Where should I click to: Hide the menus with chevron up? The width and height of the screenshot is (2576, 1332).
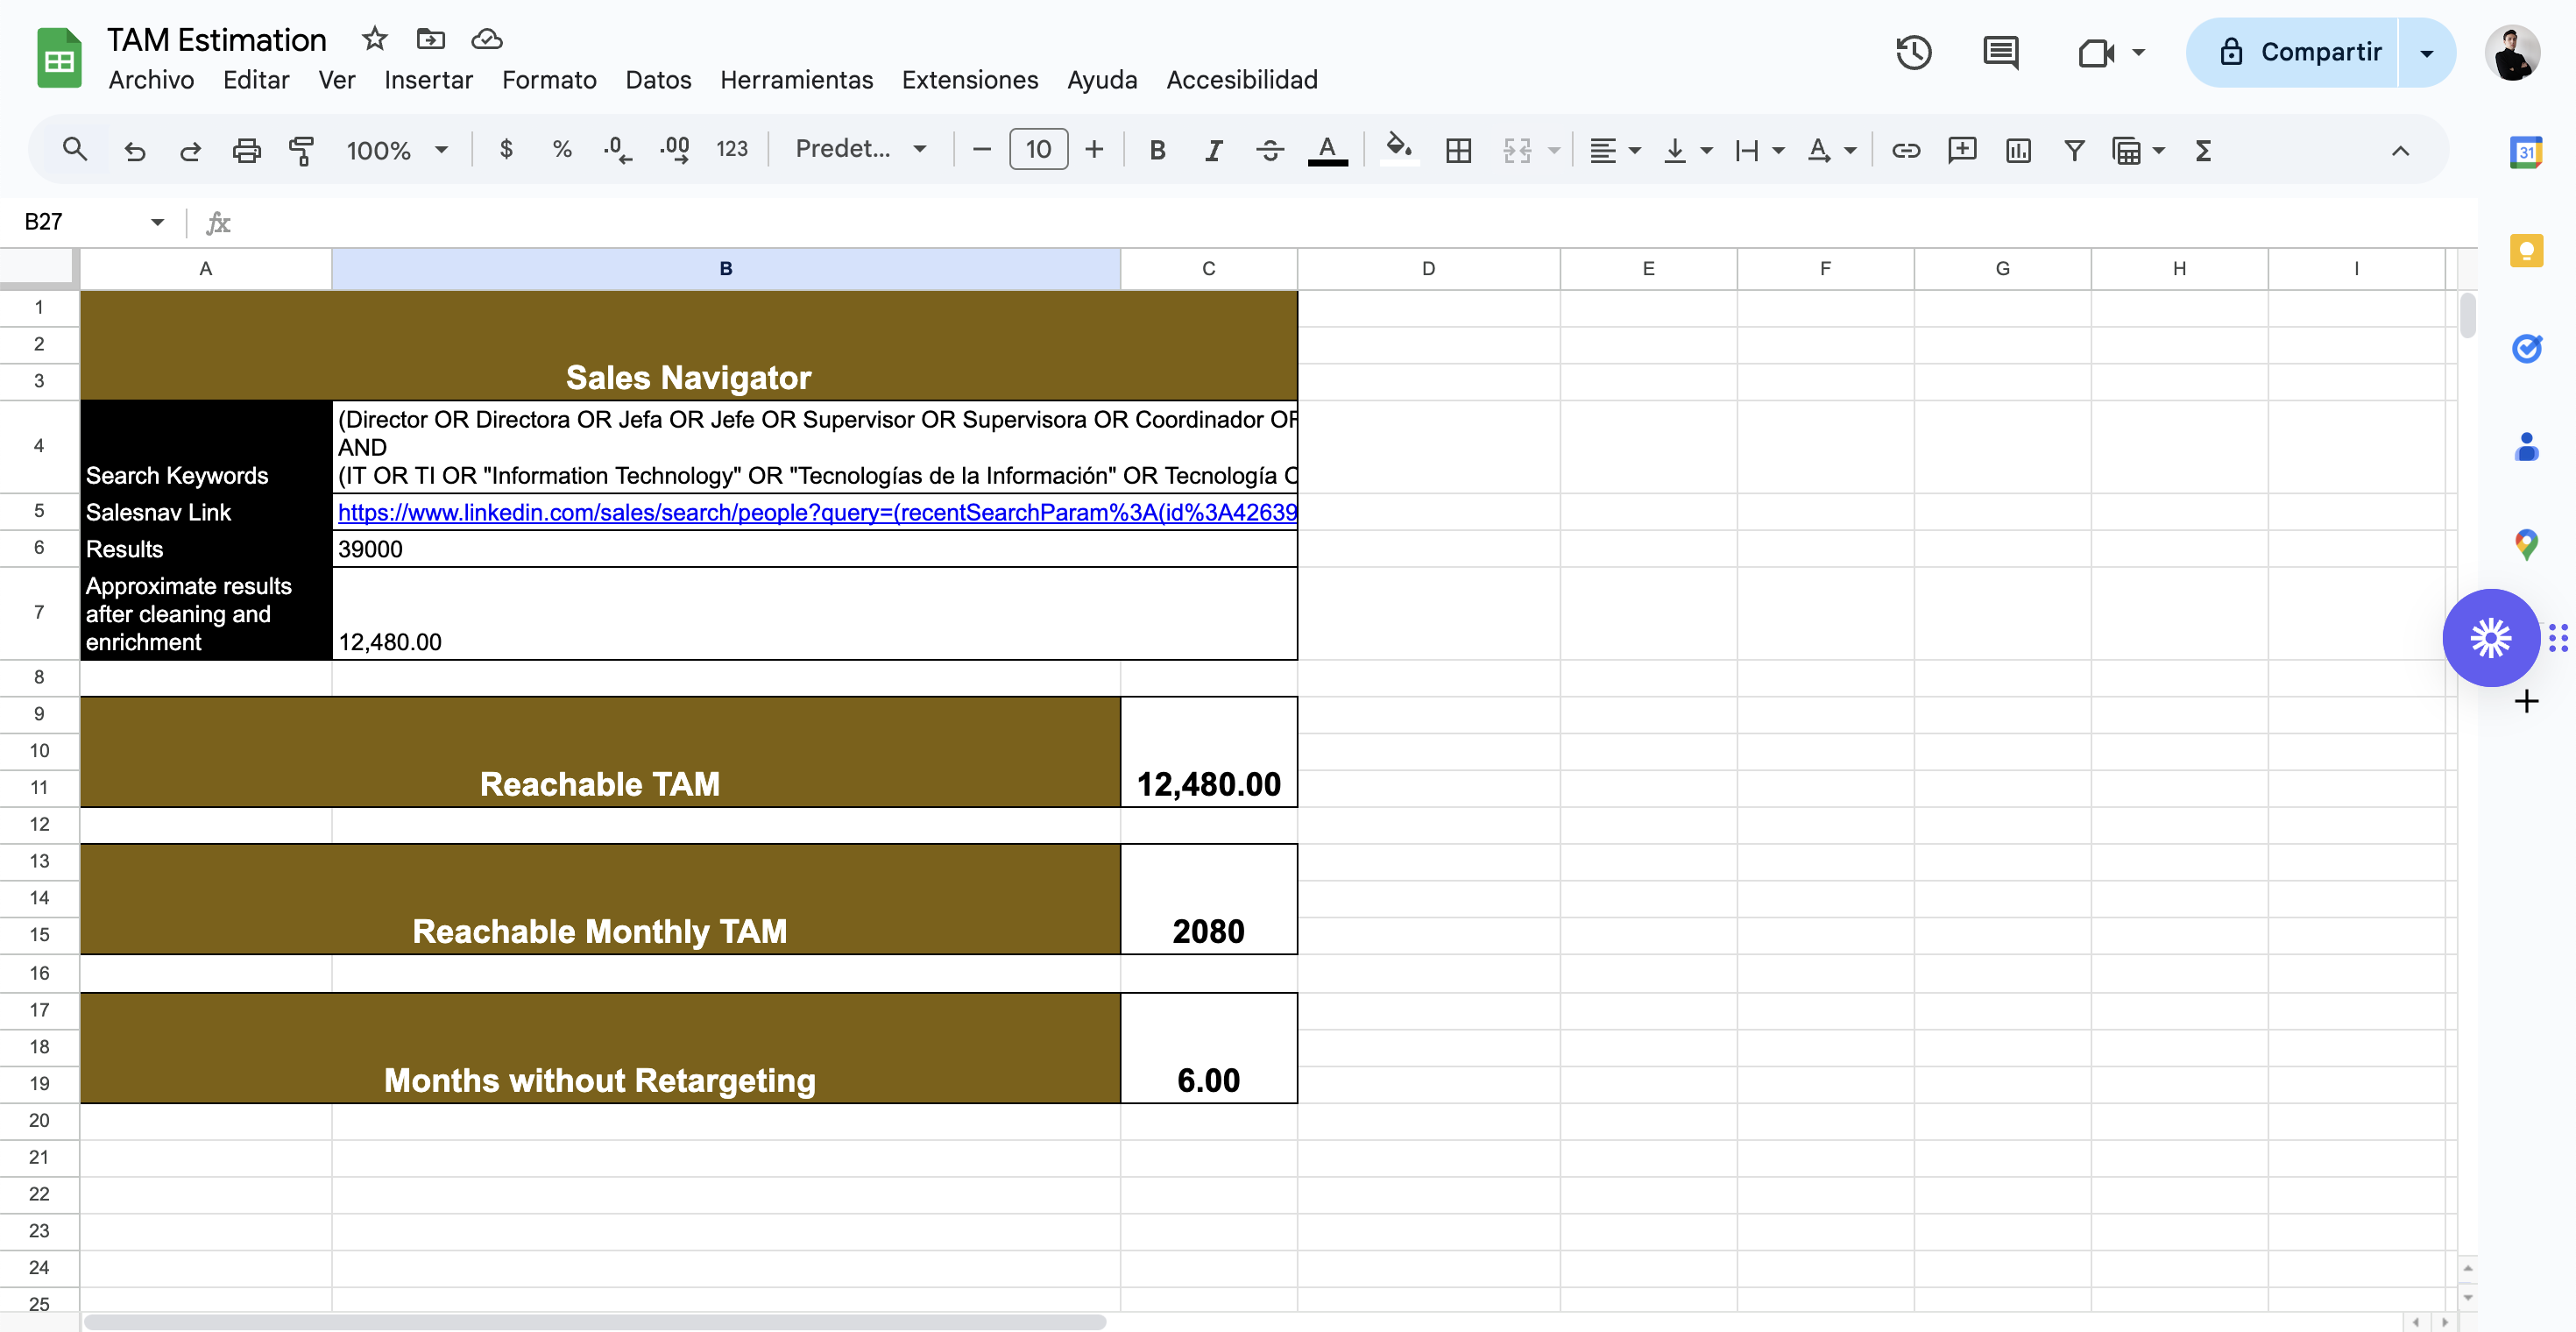[x=2400, y=150]
